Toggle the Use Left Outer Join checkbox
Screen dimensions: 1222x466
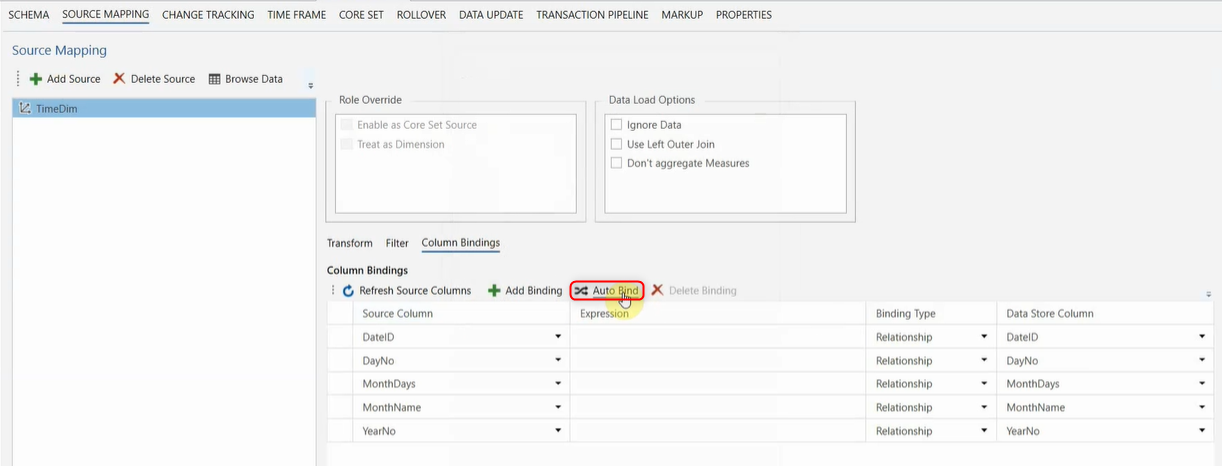coord(616,144)
